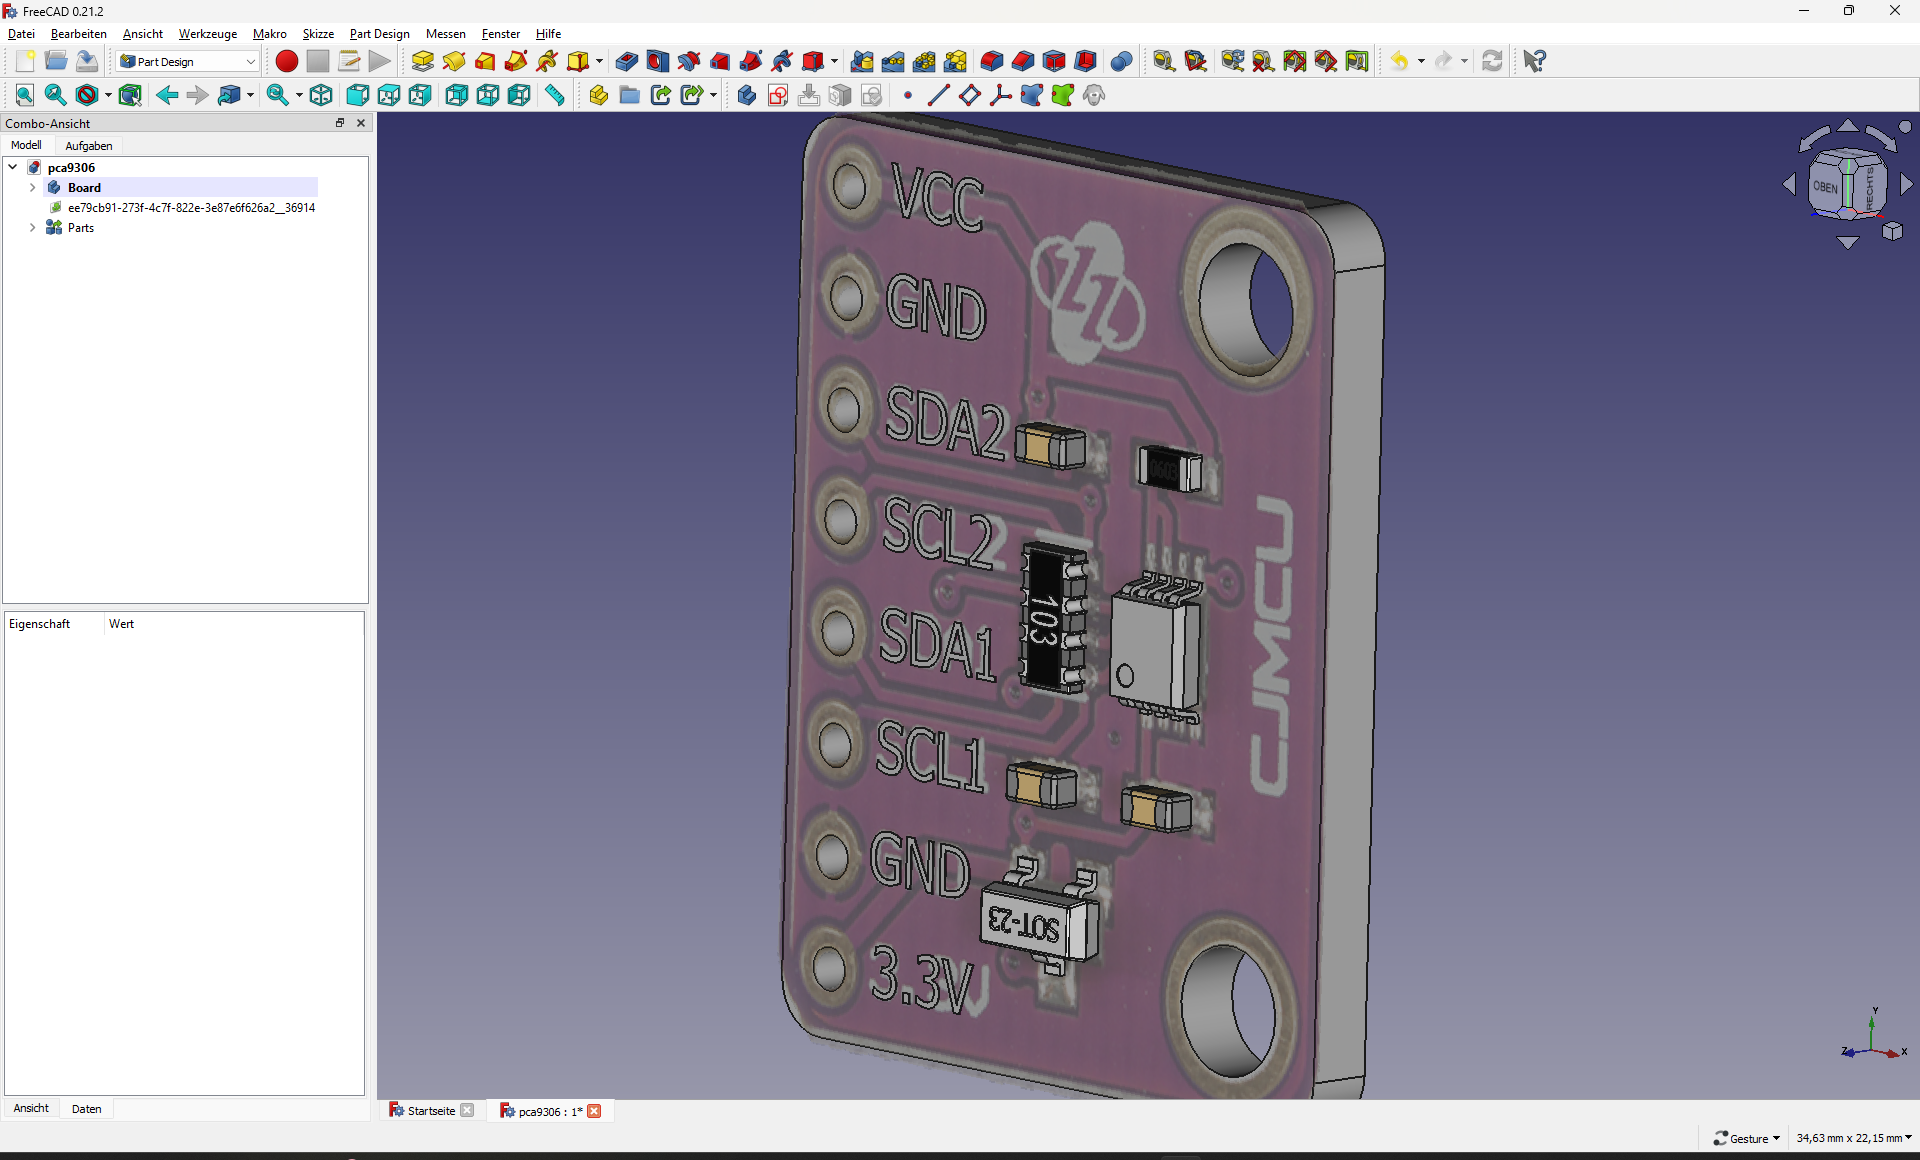Click the measure distance ruler icon
This screenshot has height=1160, width=1920.
(555, 95)
